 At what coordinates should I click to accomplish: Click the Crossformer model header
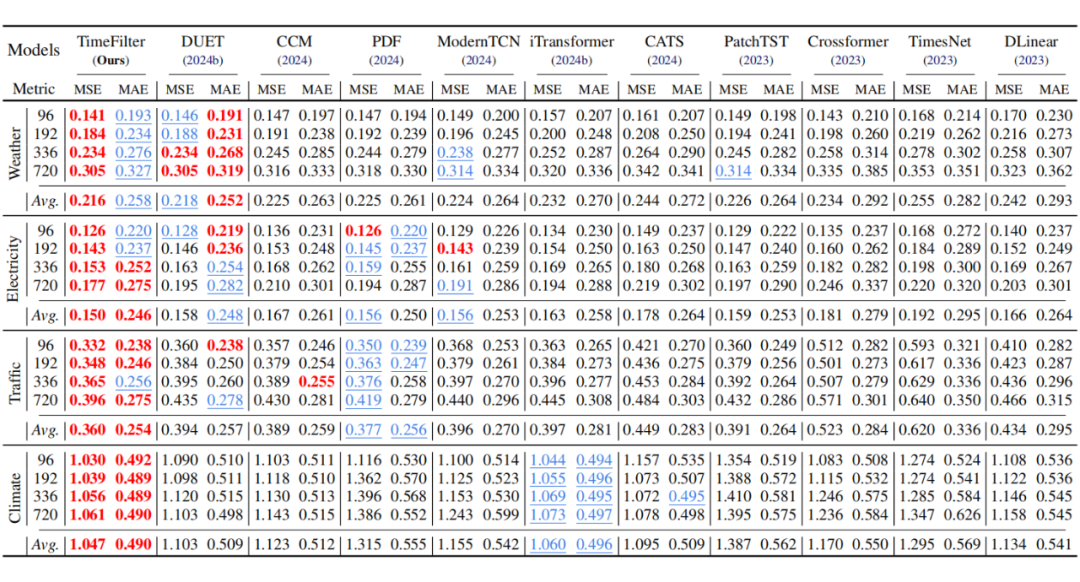coord(848,42)
